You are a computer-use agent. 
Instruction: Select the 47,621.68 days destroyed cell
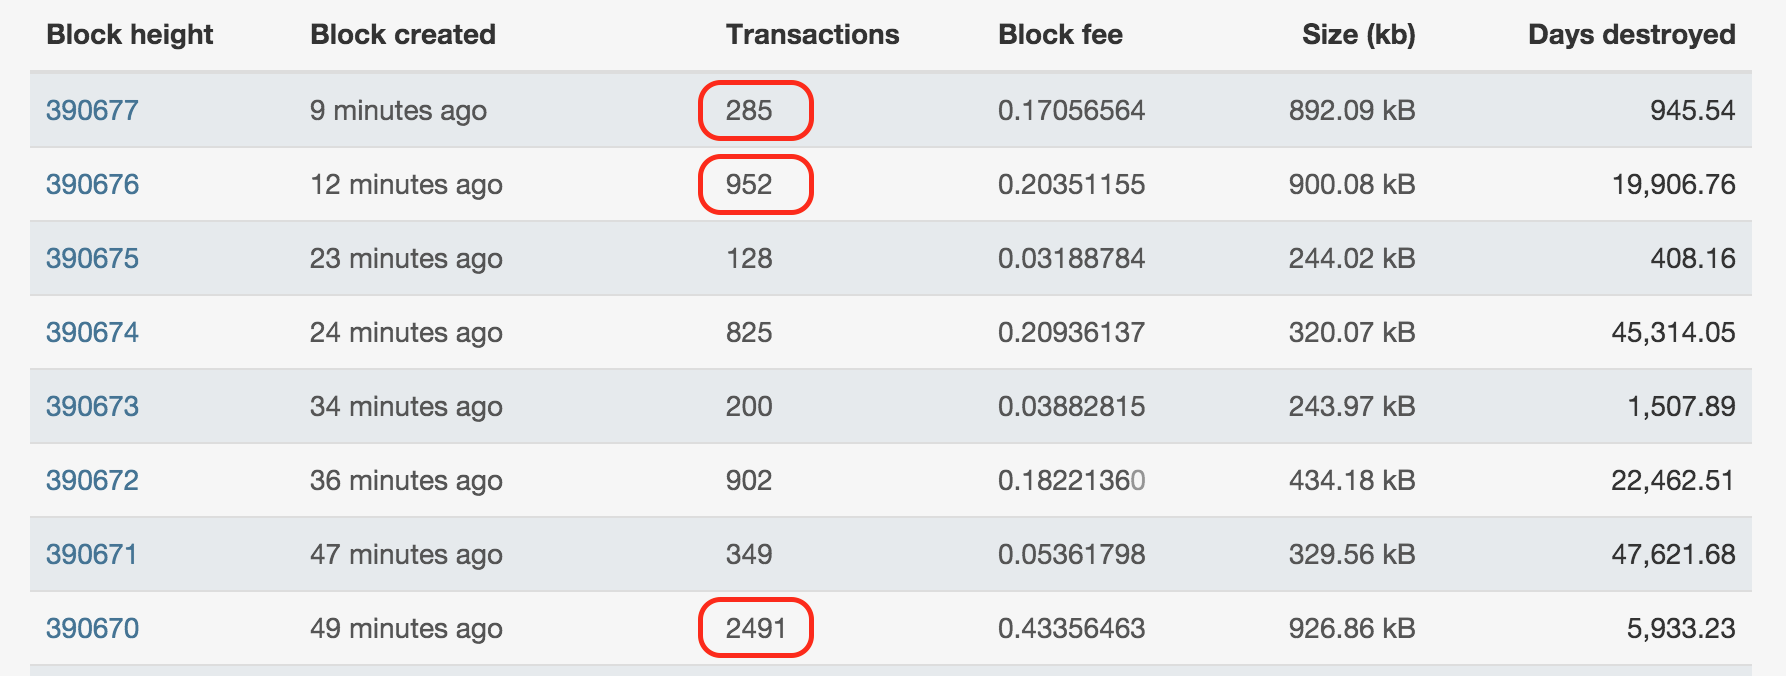pyautogui.click(x=1673, y=554)
